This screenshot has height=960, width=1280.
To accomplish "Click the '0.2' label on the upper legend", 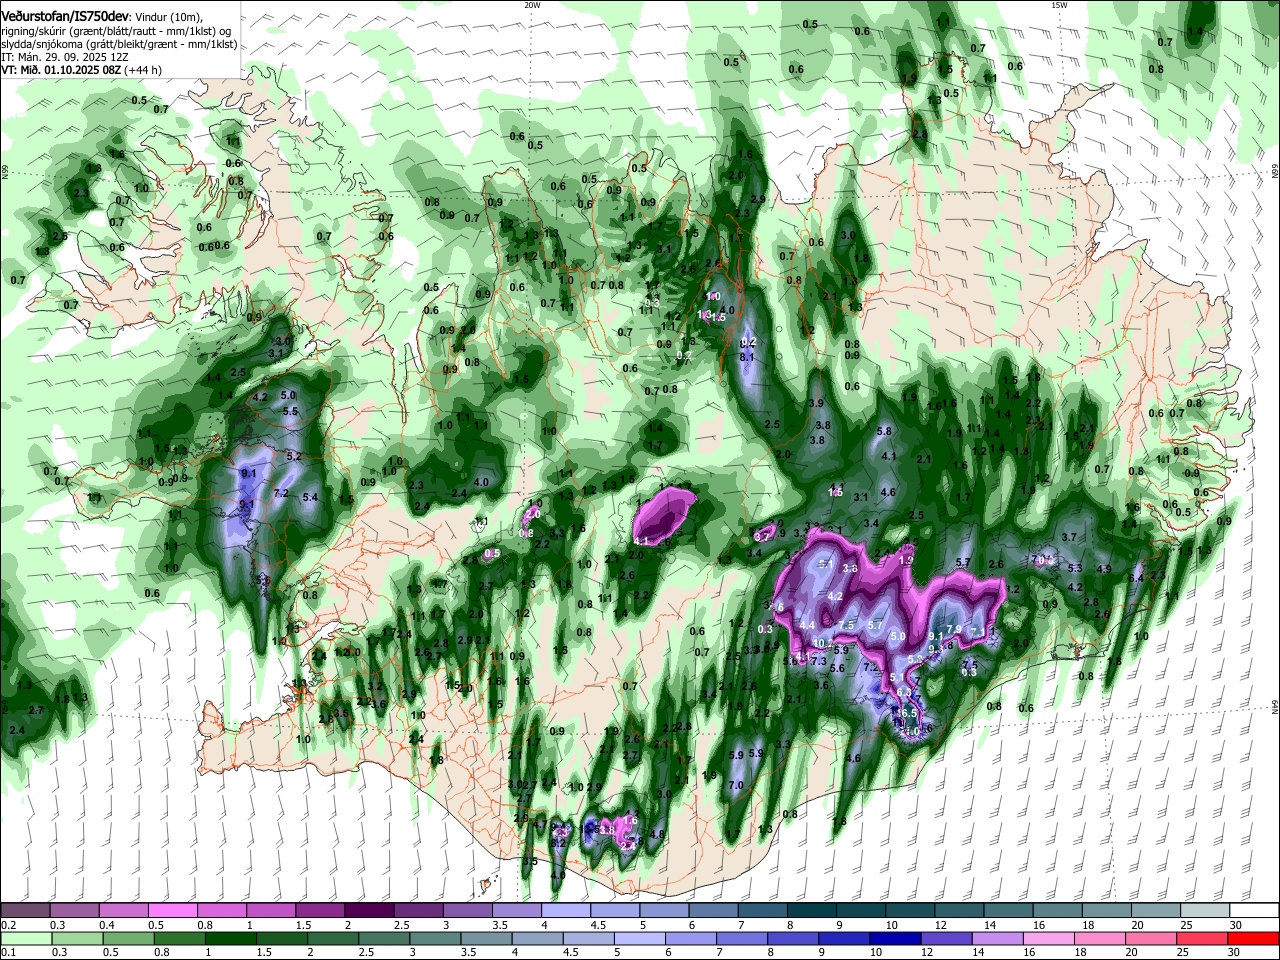I will coord(8,925).
